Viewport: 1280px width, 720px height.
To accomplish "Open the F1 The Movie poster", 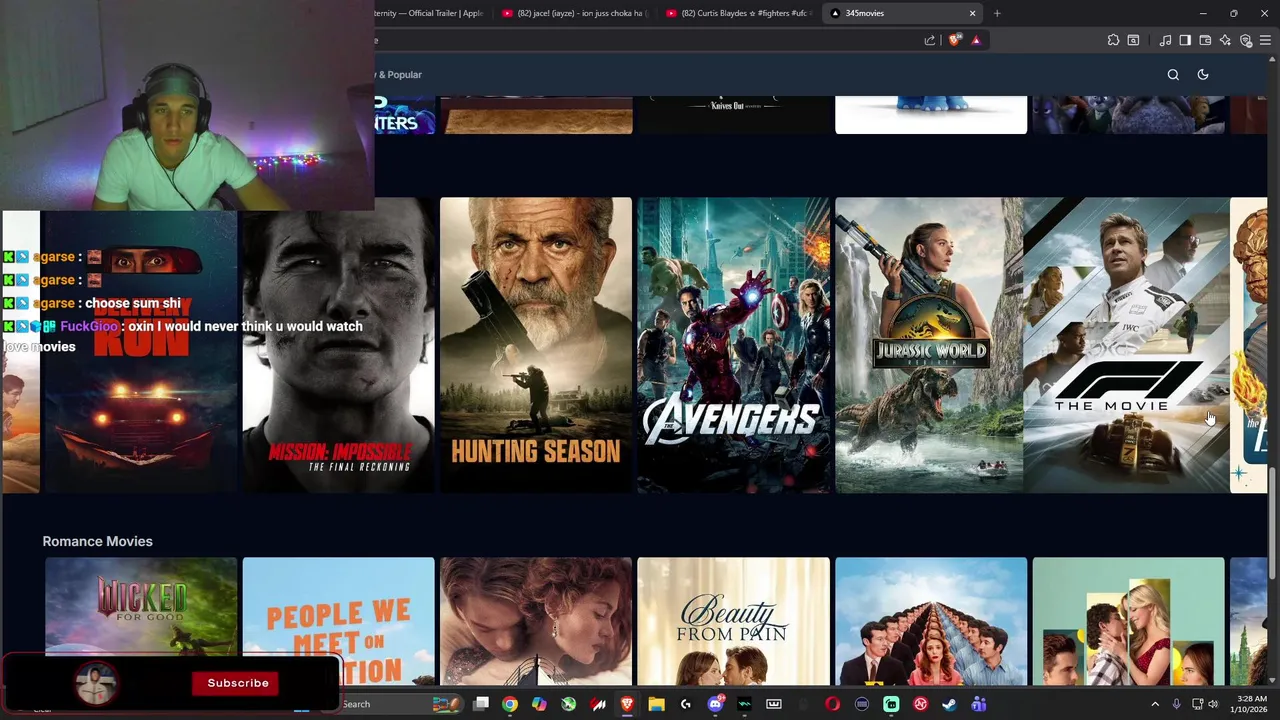I will (1127, 345).
